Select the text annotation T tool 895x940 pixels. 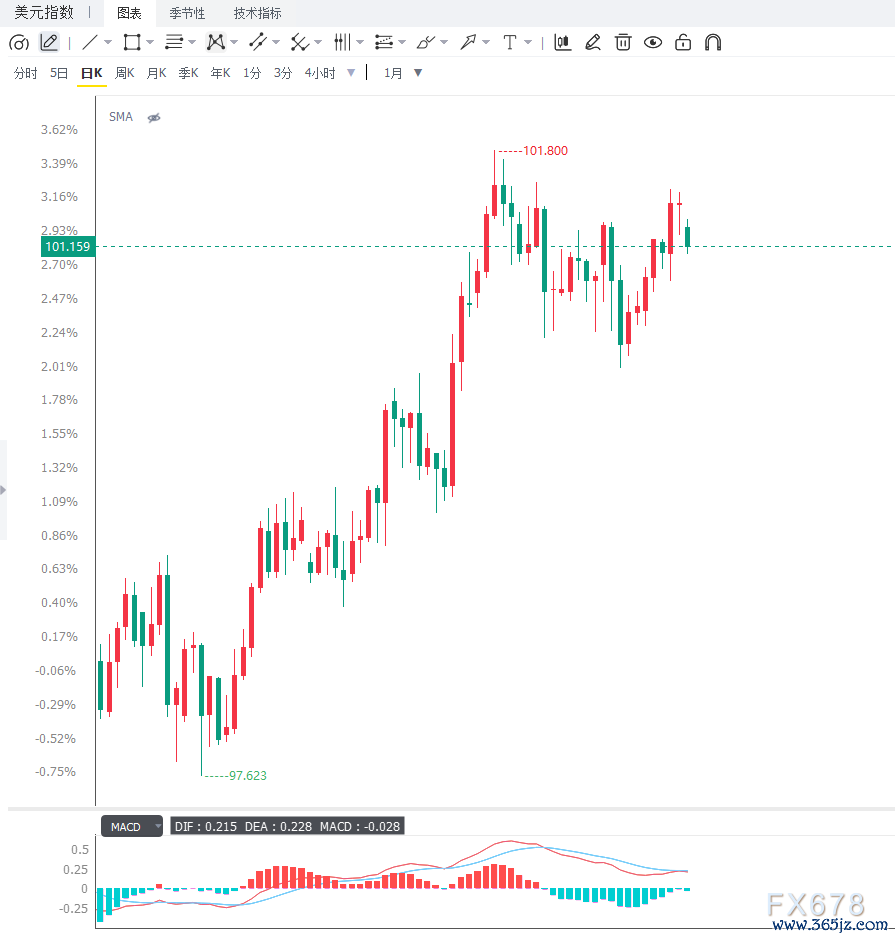click(510, 43)
